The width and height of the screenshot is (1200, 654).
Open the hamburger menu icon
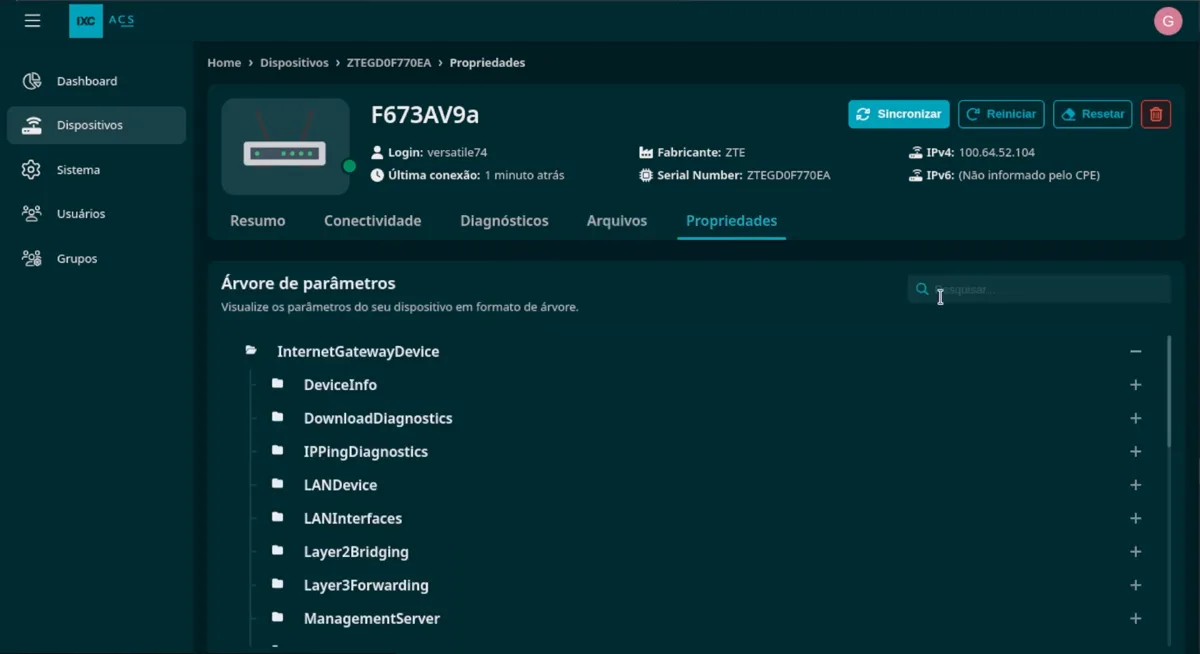[32, 20]
